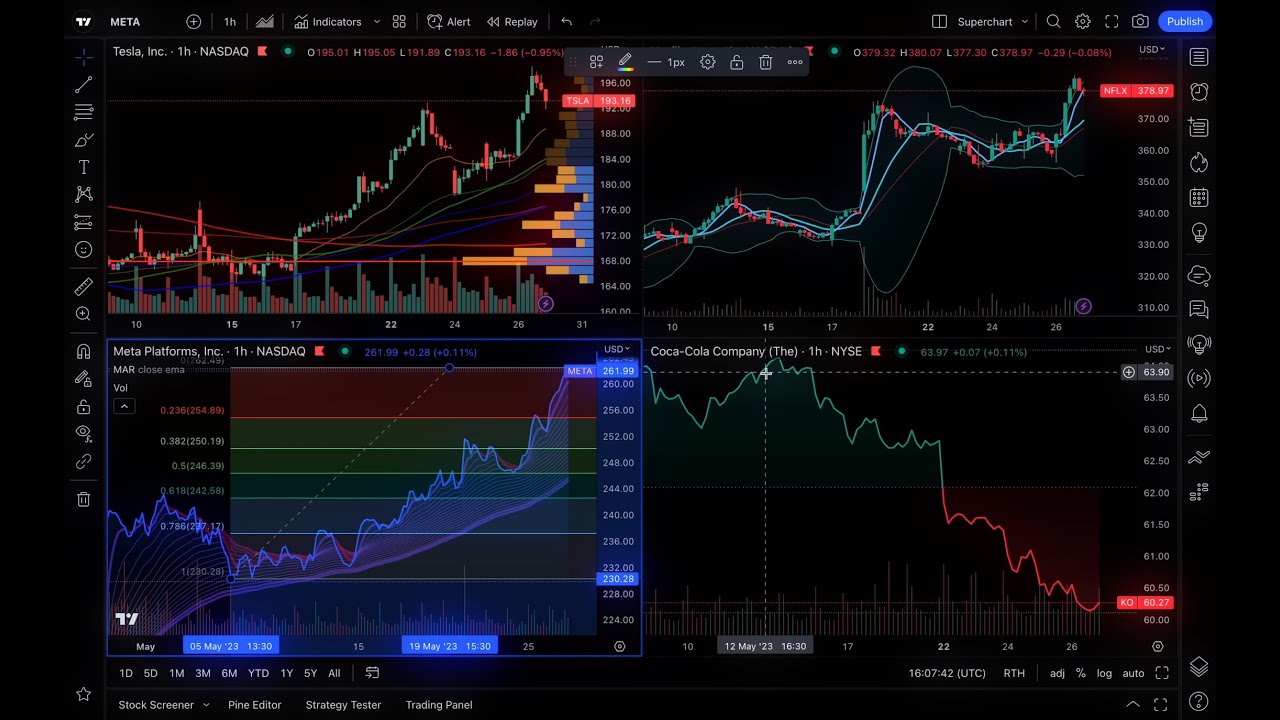Hide all drawings eye icon
1280x720 pixels.
tap(84, 433)
